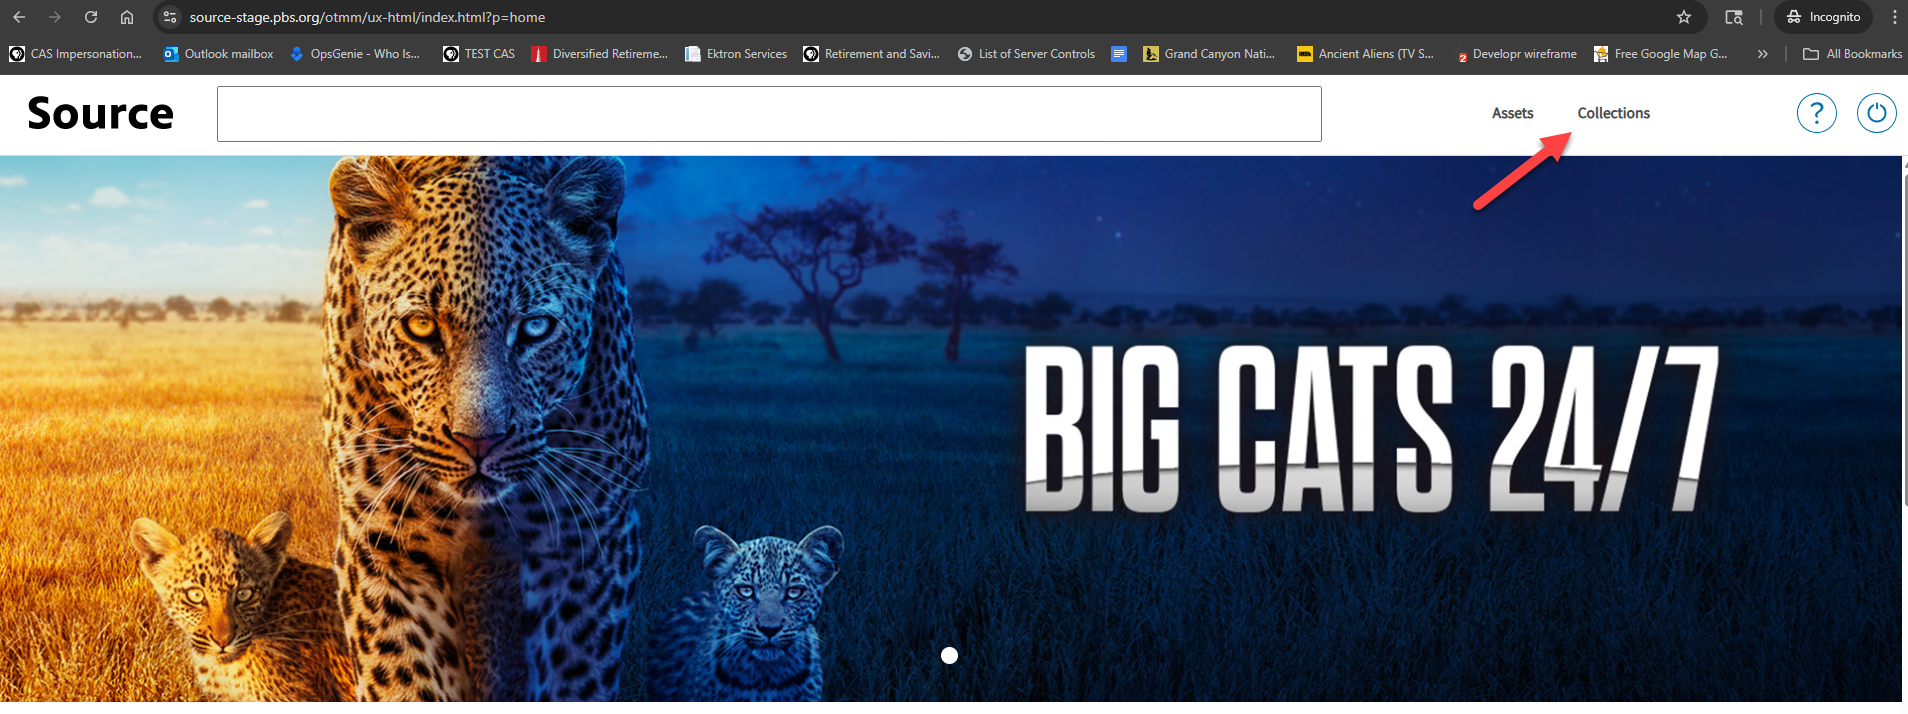Image resolution: width=1908 pixels, height=714 pixels.
Task: Click the Source logo
Action: (100, 113)
